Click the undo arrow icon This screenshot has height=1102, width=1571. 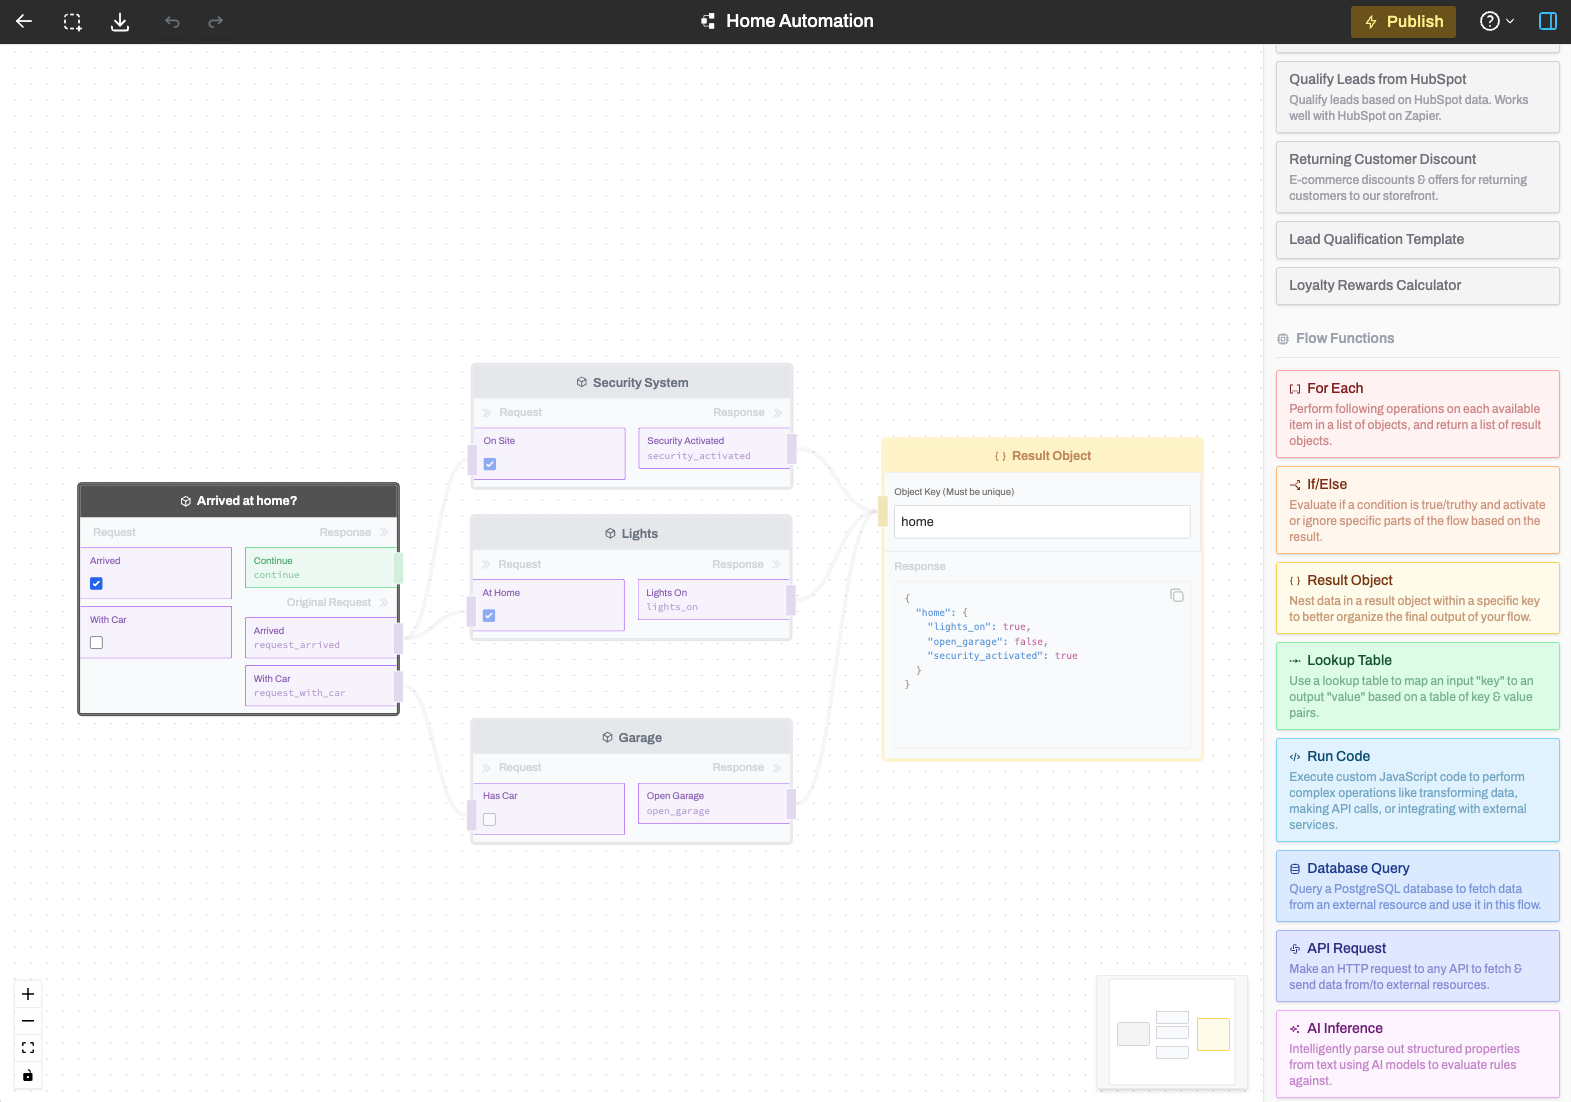point(172,21)
